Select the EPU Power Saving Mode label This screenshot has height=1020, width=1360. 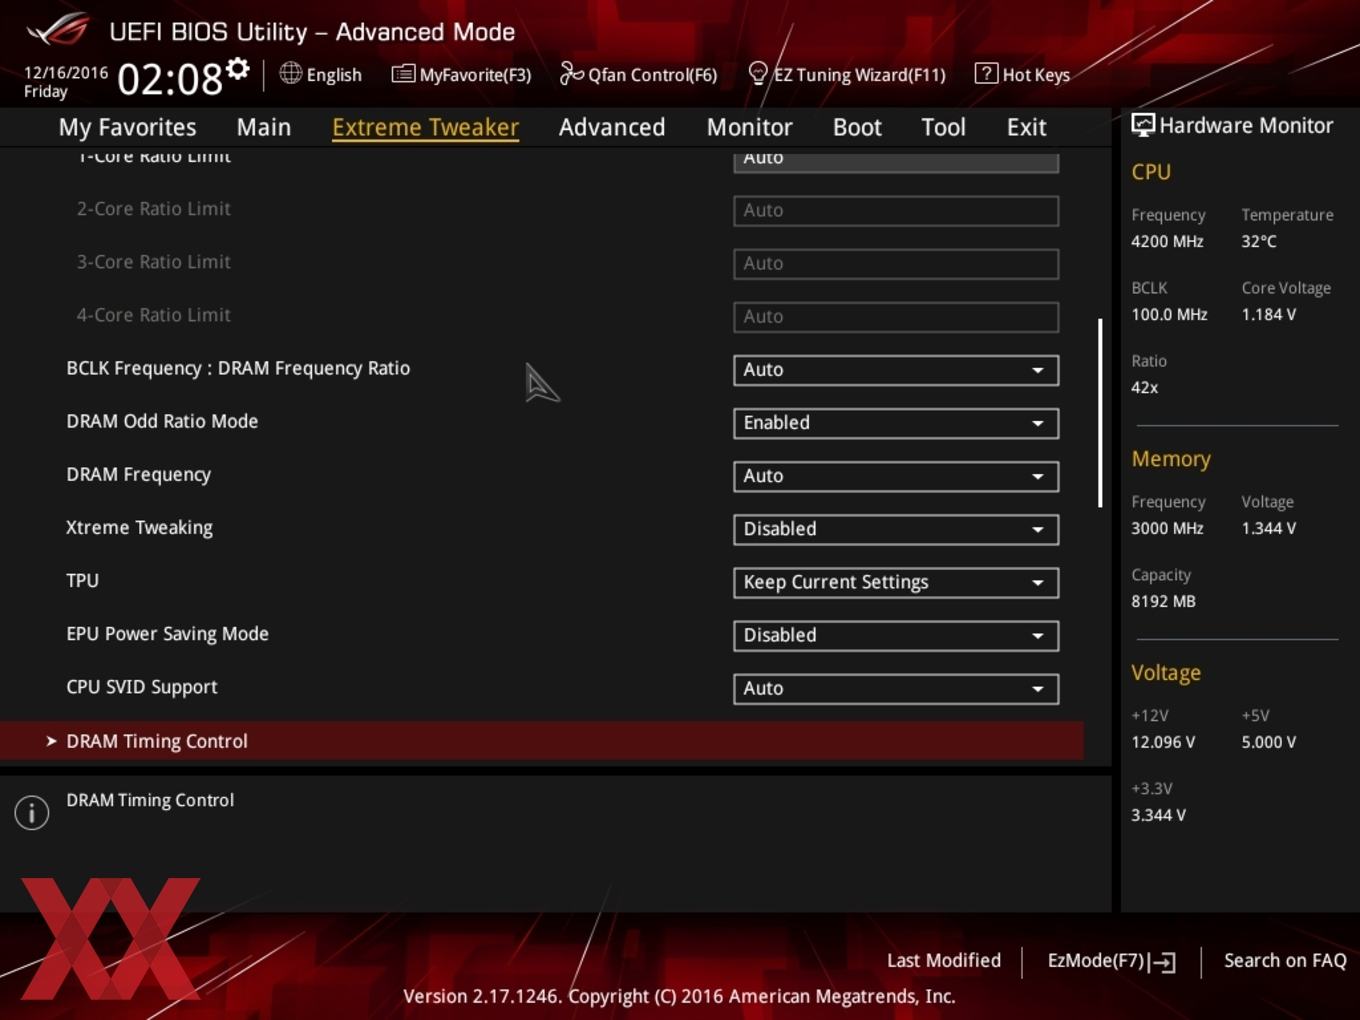point(167,633)
